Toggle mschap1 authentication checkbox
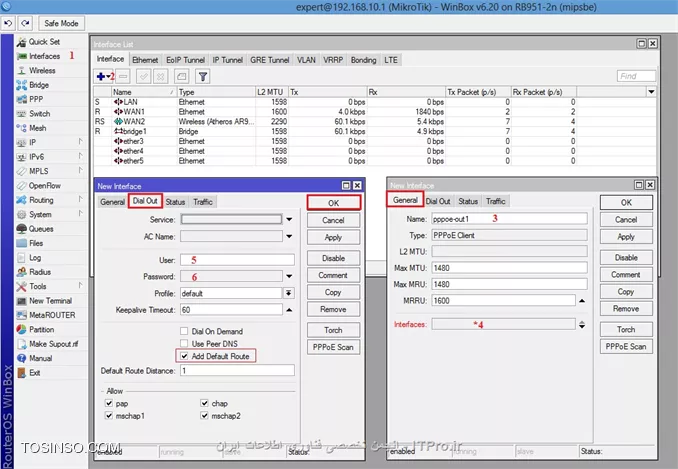This screenshot has width=678, height=469. [109, 416]
